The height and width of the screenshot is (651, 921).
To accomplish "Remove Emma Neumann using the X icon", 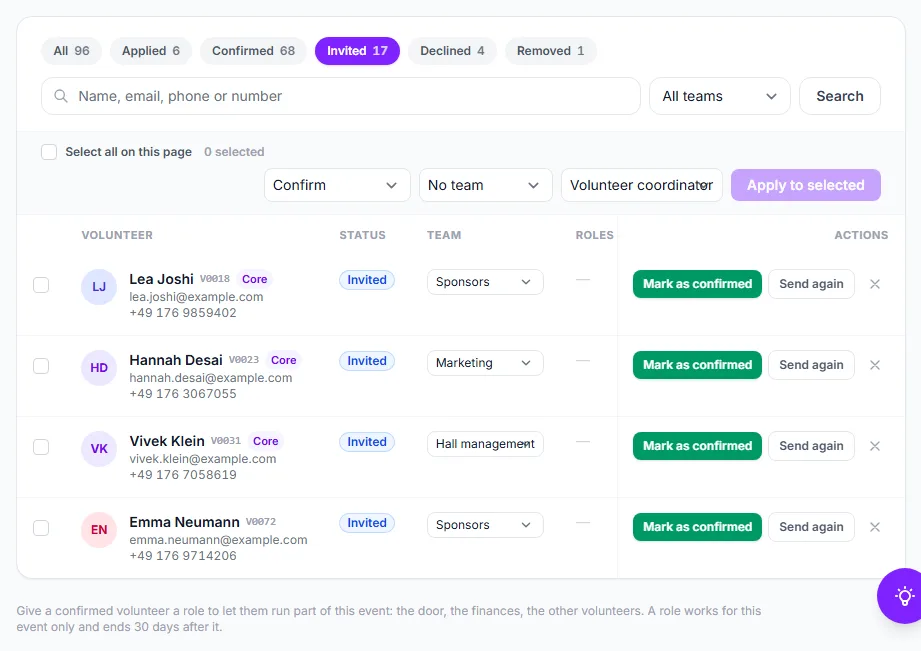I will (x=875, y=528).
